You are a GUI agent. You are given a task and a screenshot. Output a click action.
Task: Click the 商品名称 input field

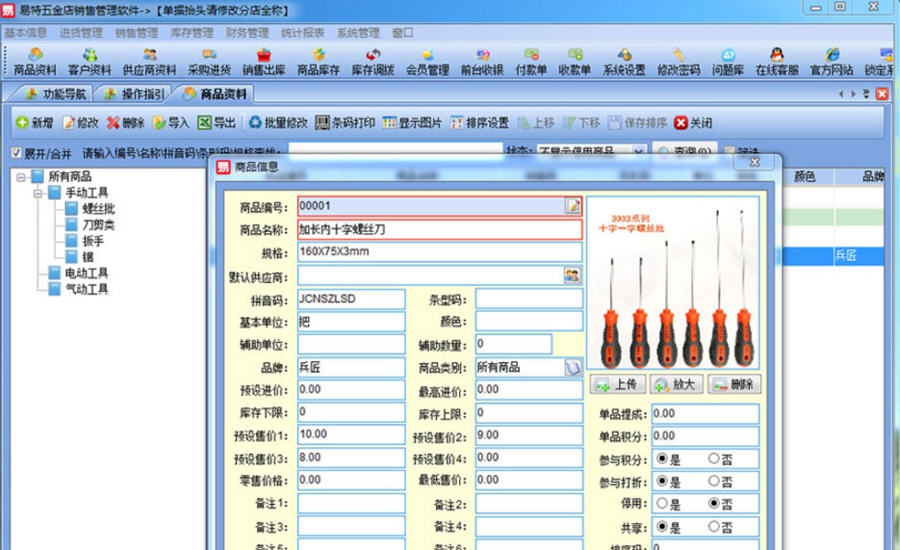coord(440,229)
